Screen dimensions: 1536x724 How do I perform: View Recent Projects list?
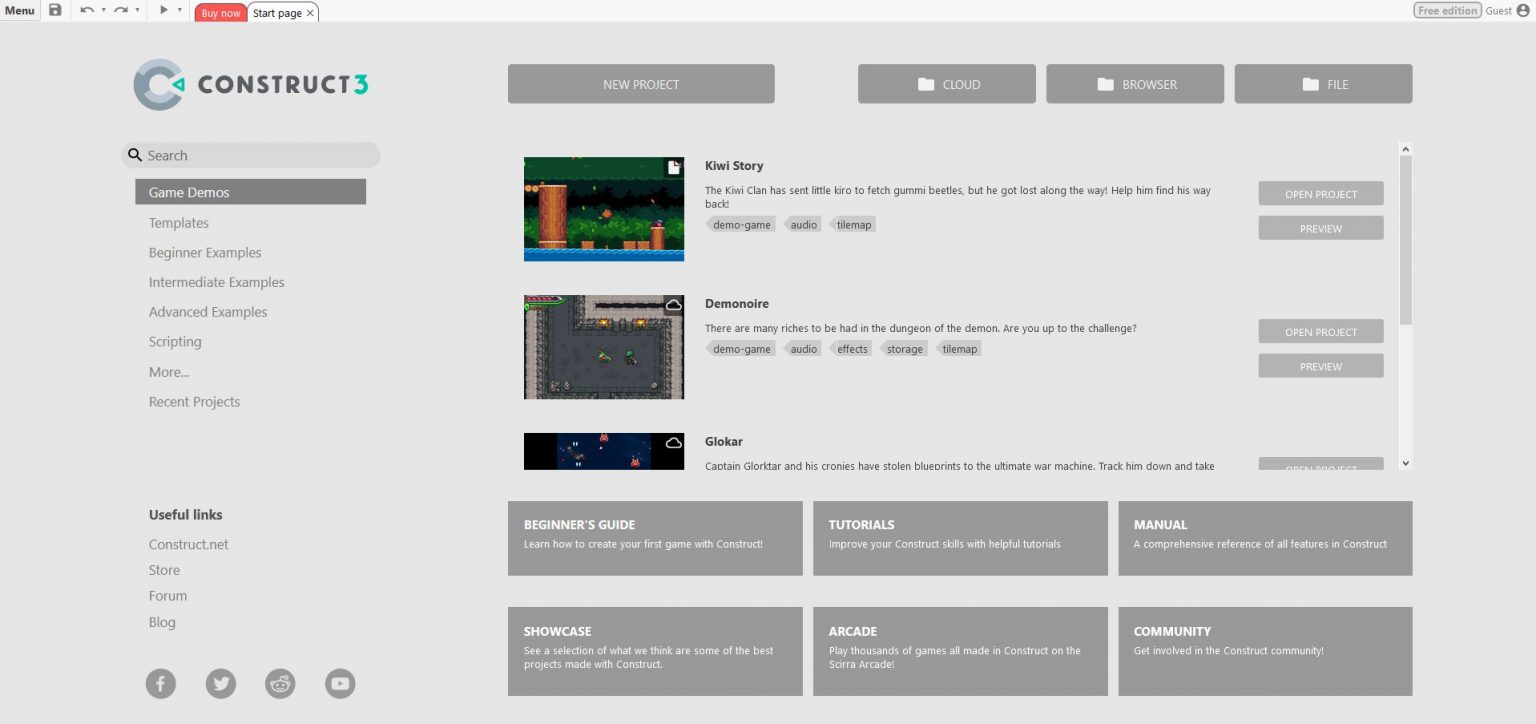194,402
